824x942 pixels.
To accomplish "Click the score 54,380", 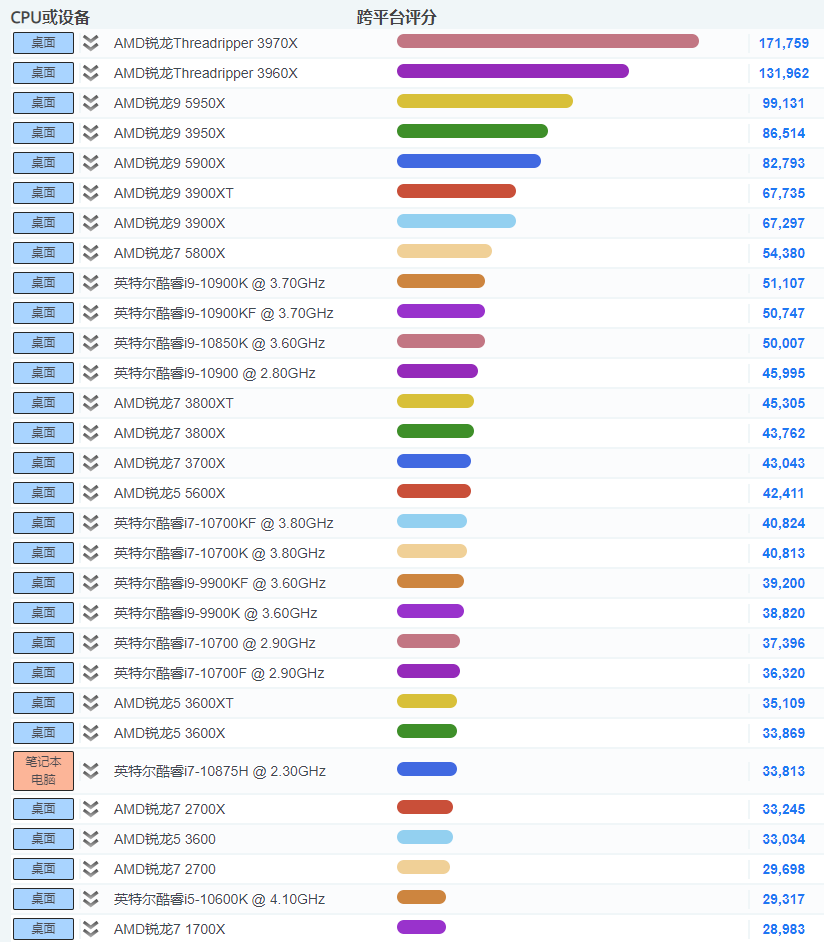I will tap(783, 254).
